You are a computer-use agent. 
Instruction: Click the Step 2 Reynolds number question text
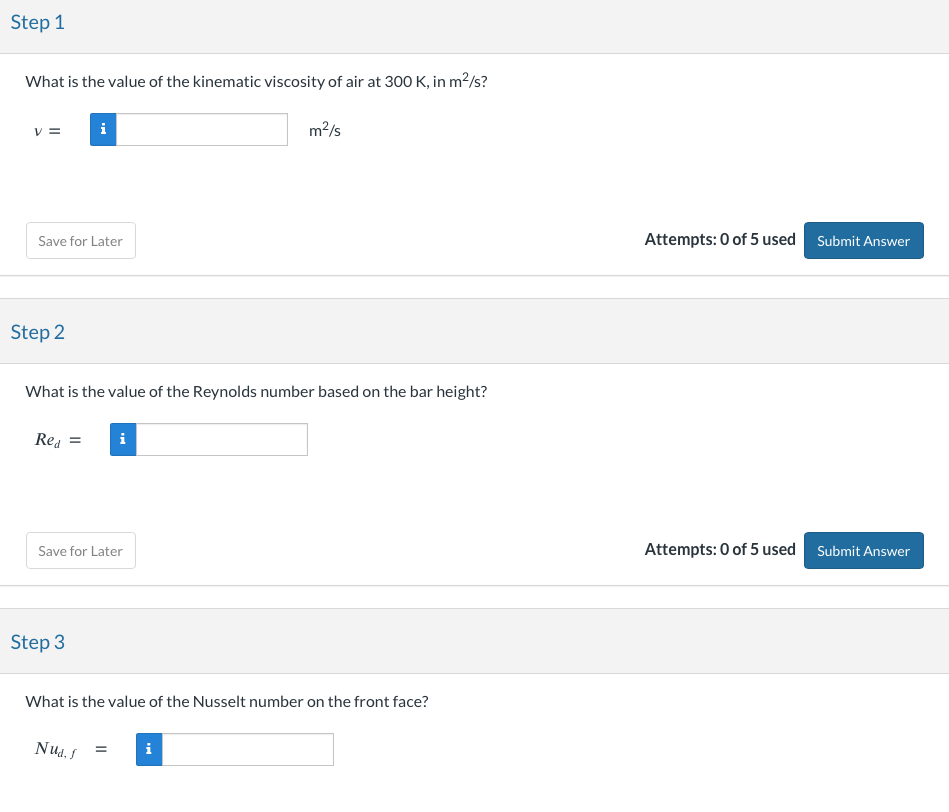click(x=256, y=391)
